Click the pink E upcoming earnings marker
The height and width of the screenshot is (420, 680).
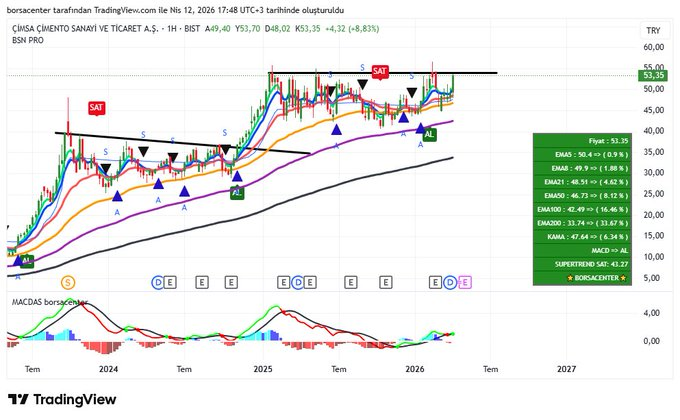point(465,283)
